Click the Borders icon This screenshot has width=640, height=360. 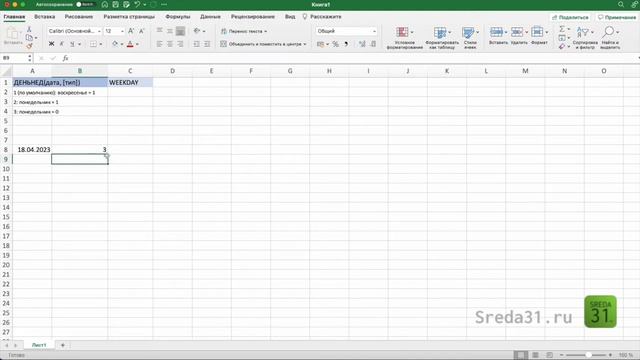click(93, 44)
